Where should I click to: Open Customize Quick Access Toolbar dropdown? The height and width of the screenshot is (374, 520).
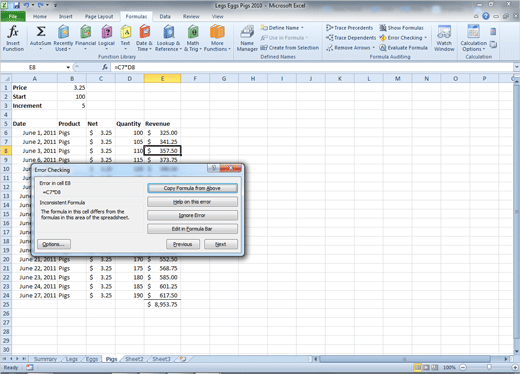pyautogui.click(x=55, y=5)
